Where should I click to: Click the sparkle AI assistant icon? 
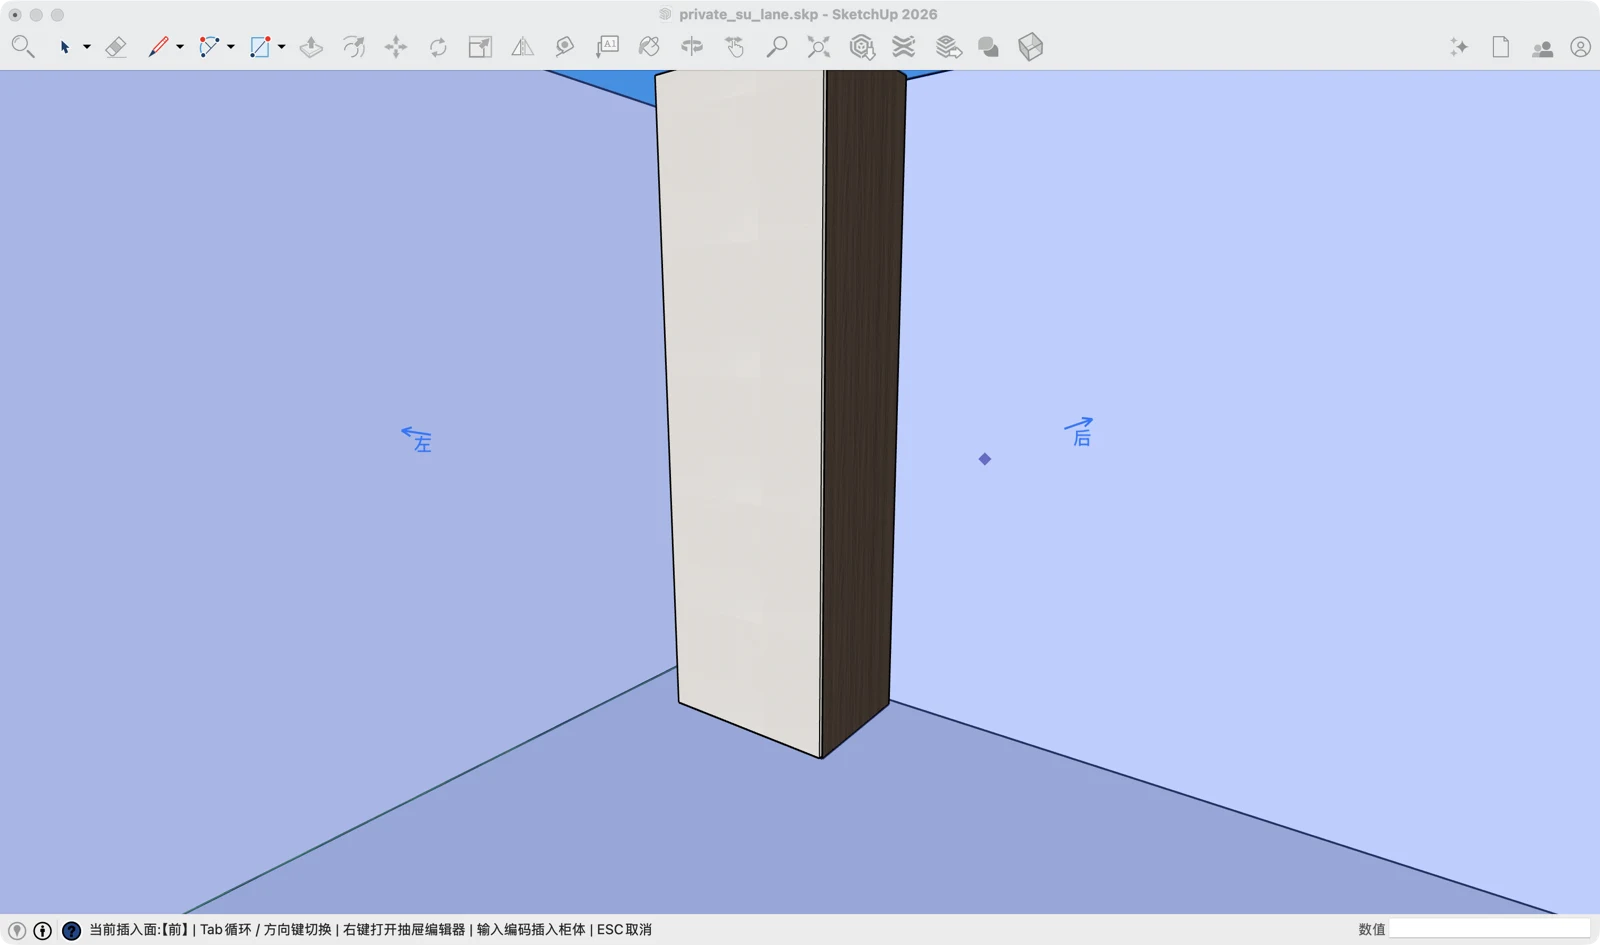tap(1459, 47)
